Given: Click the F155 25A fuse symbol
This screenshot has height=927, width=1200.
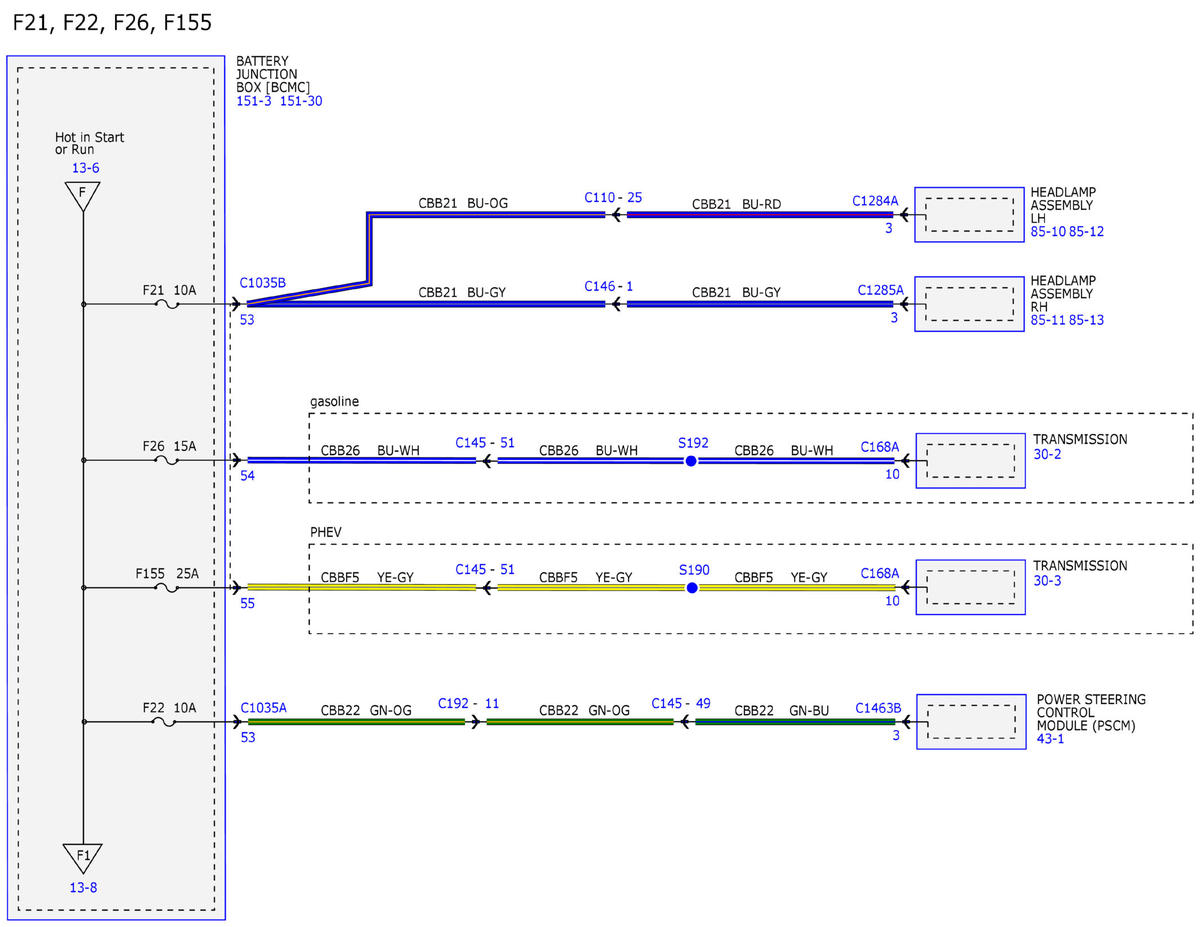Looking at the screenshot, I should [169, 588].
